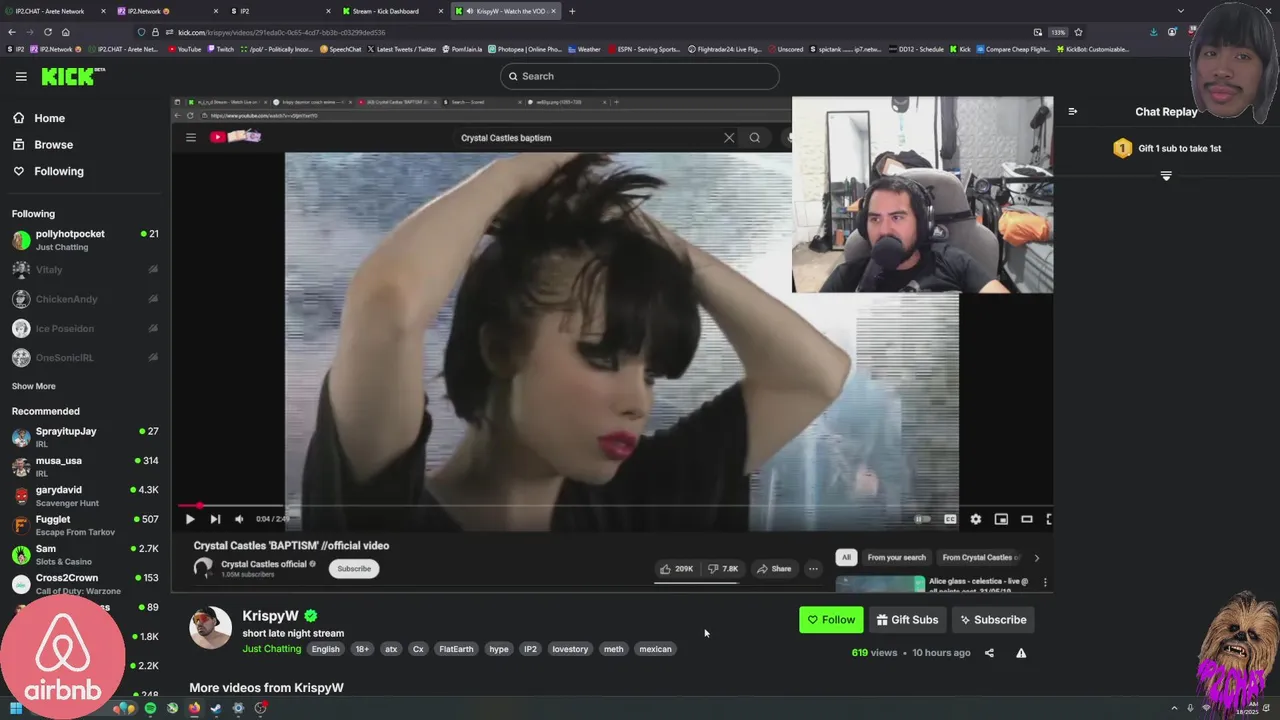Viewport: 1280px width, 720px height.
Task: Open KrispyW profile avatar
Action: click(211, 628)
